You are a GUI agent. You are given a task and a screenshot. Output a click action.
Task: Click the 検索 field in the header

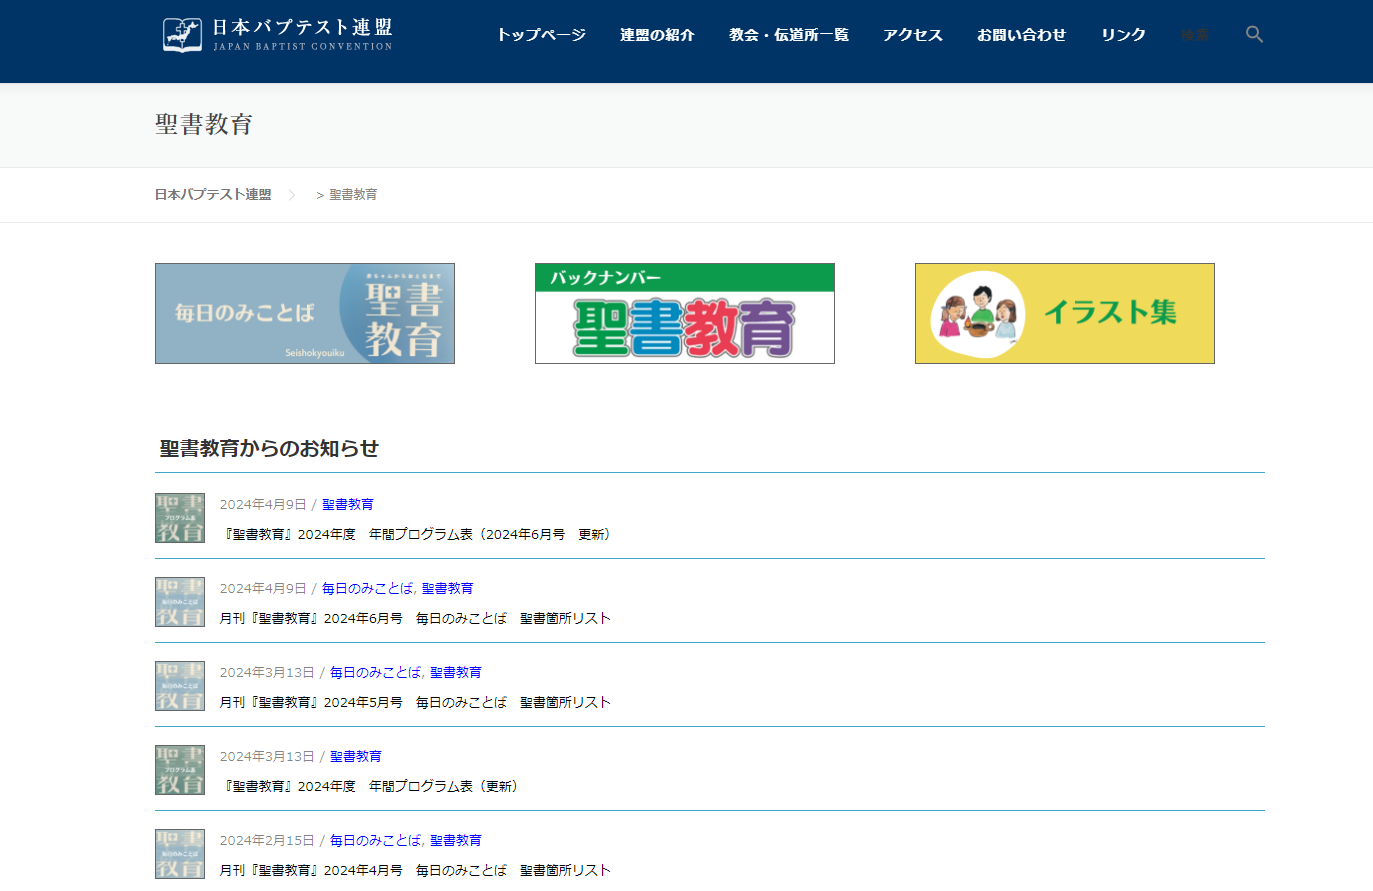click(x=1195, y=35)
